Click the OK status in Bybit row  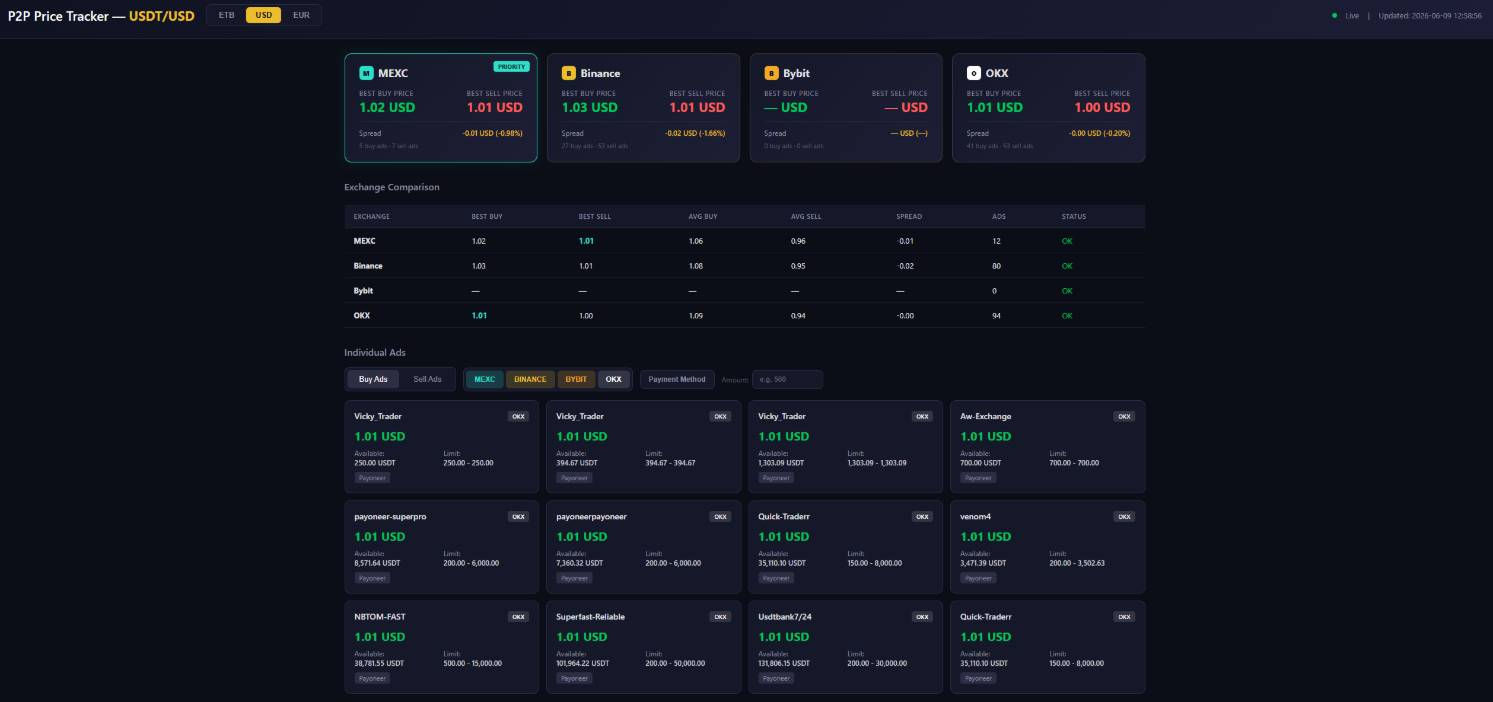[x=1067, y=291]
